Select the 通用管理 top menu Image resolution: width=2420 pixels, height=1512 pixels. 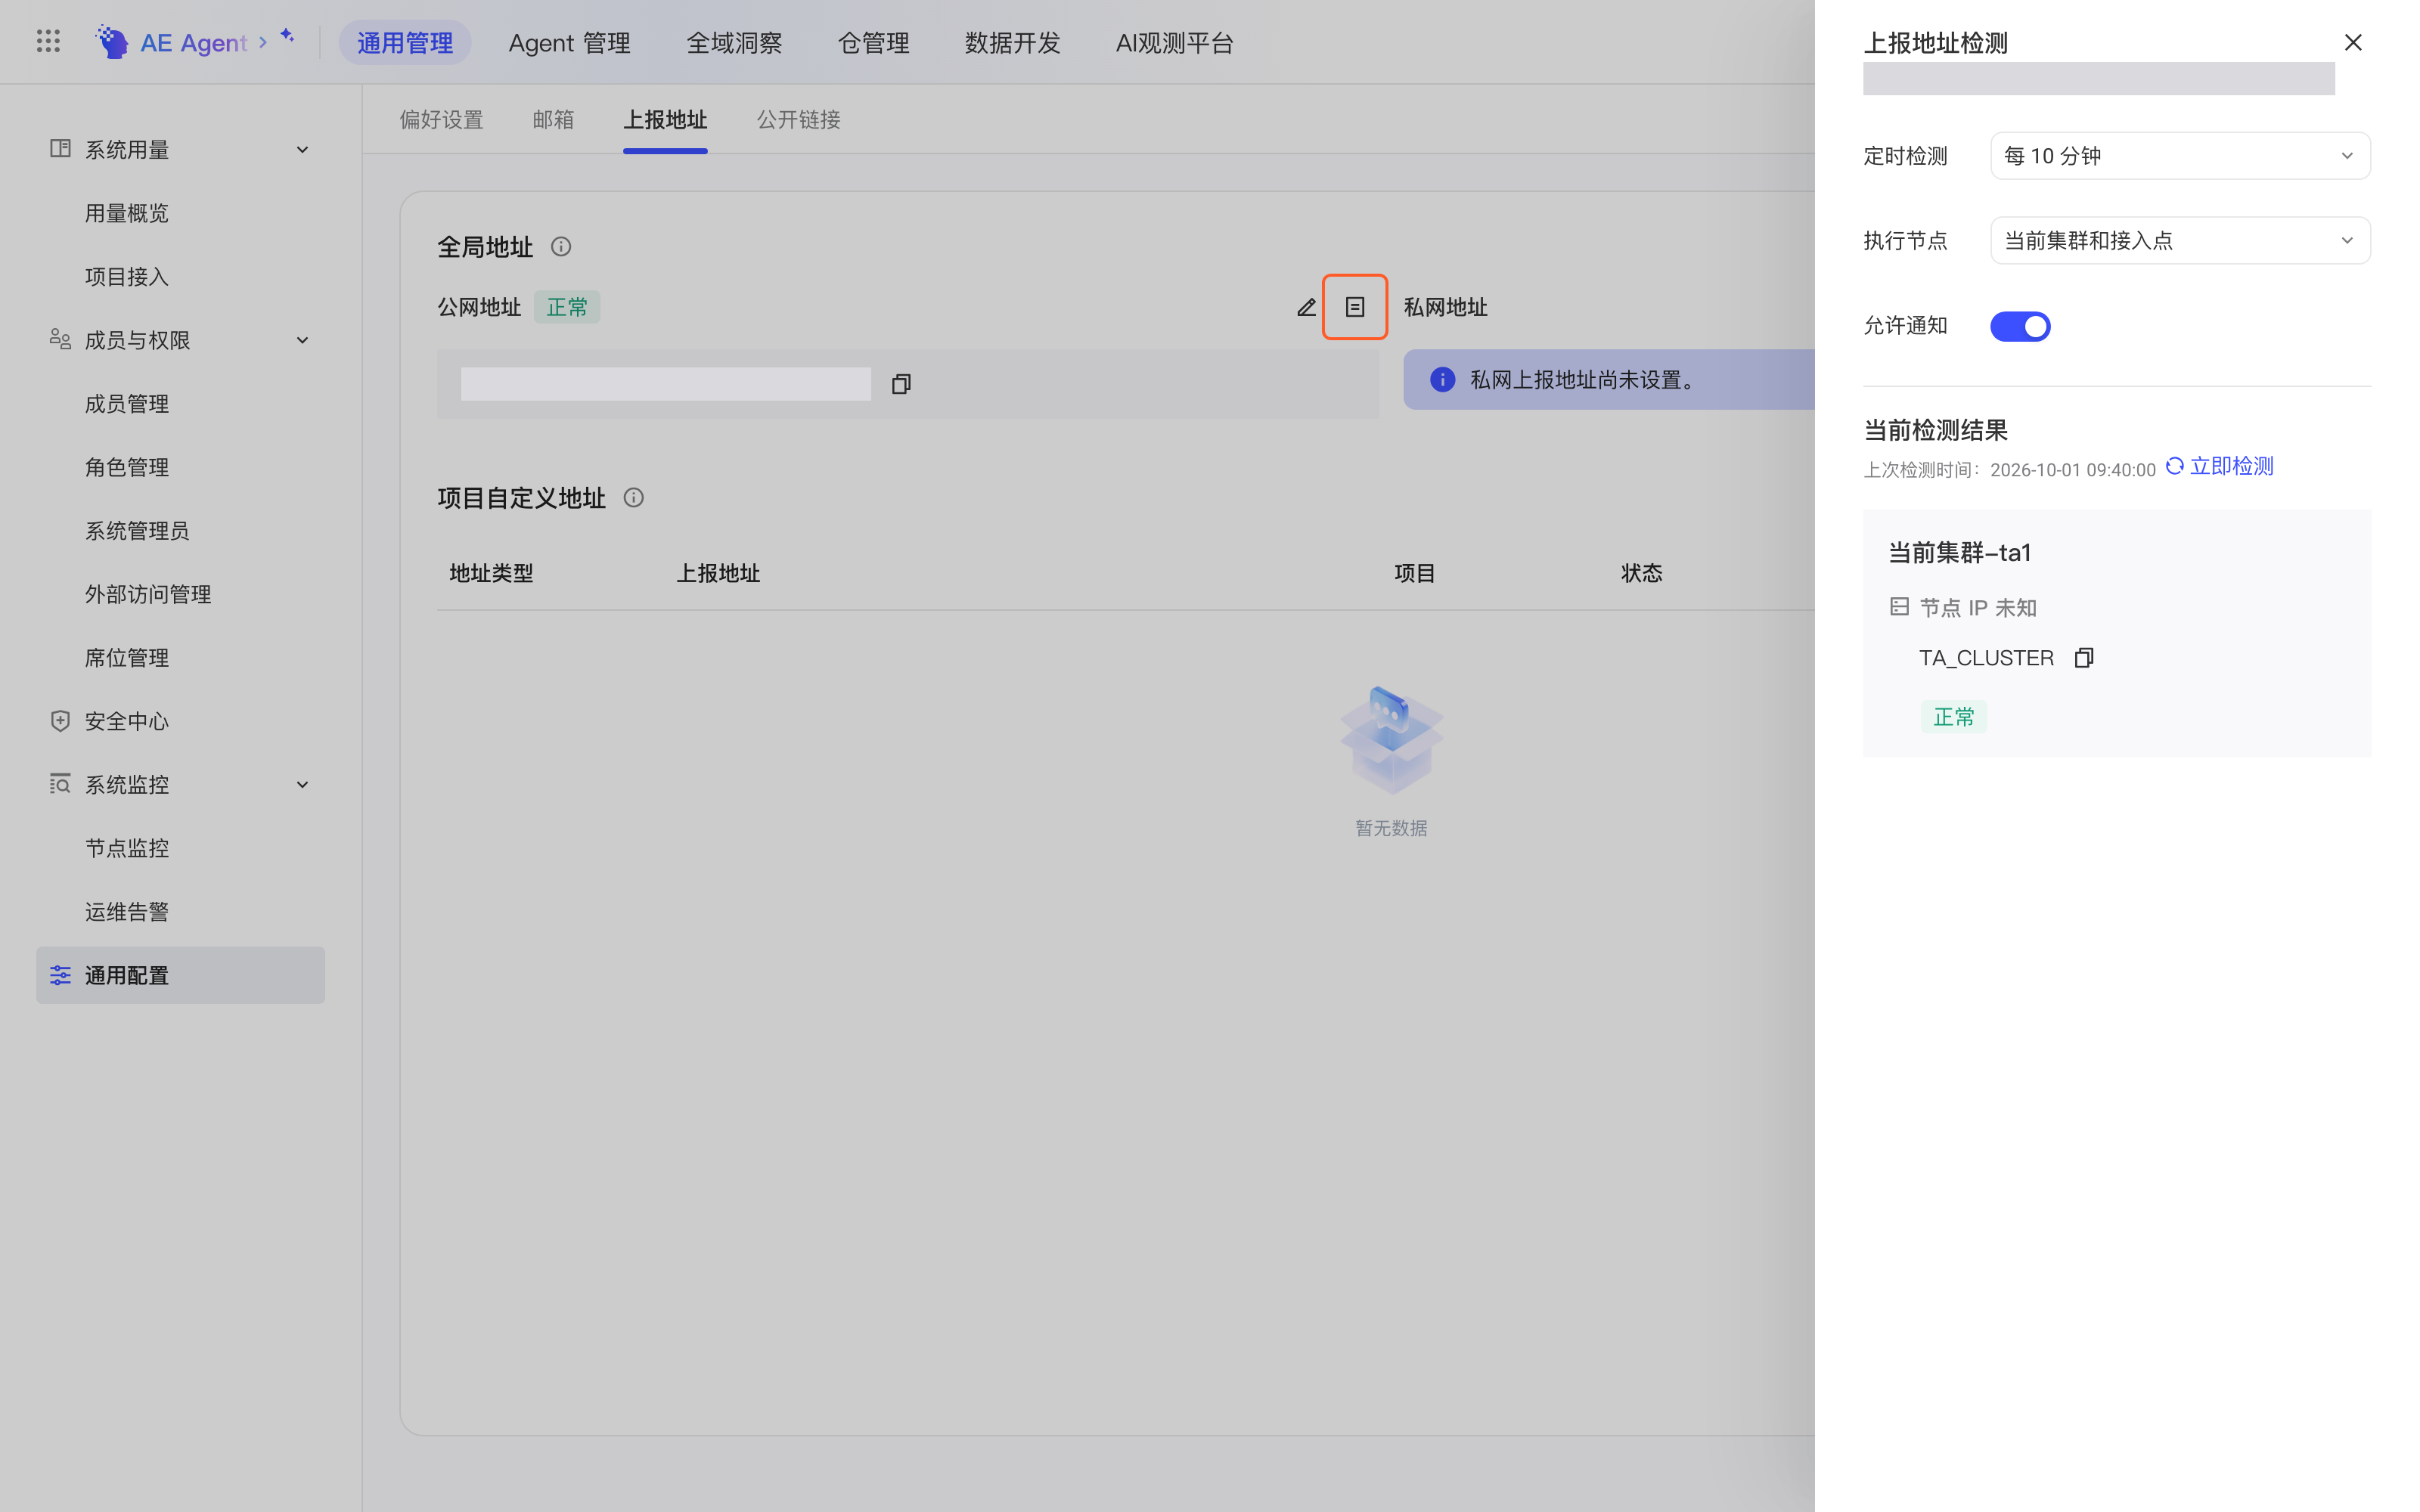coord(405,43)
